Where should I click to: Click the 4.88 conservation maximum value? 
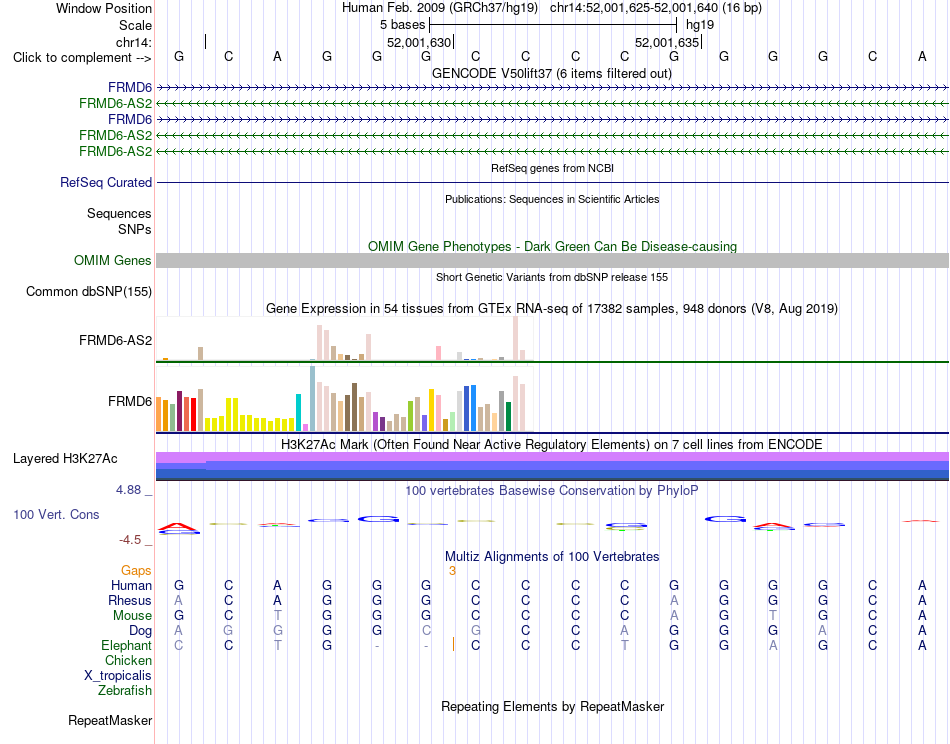(x=128, y=490)
